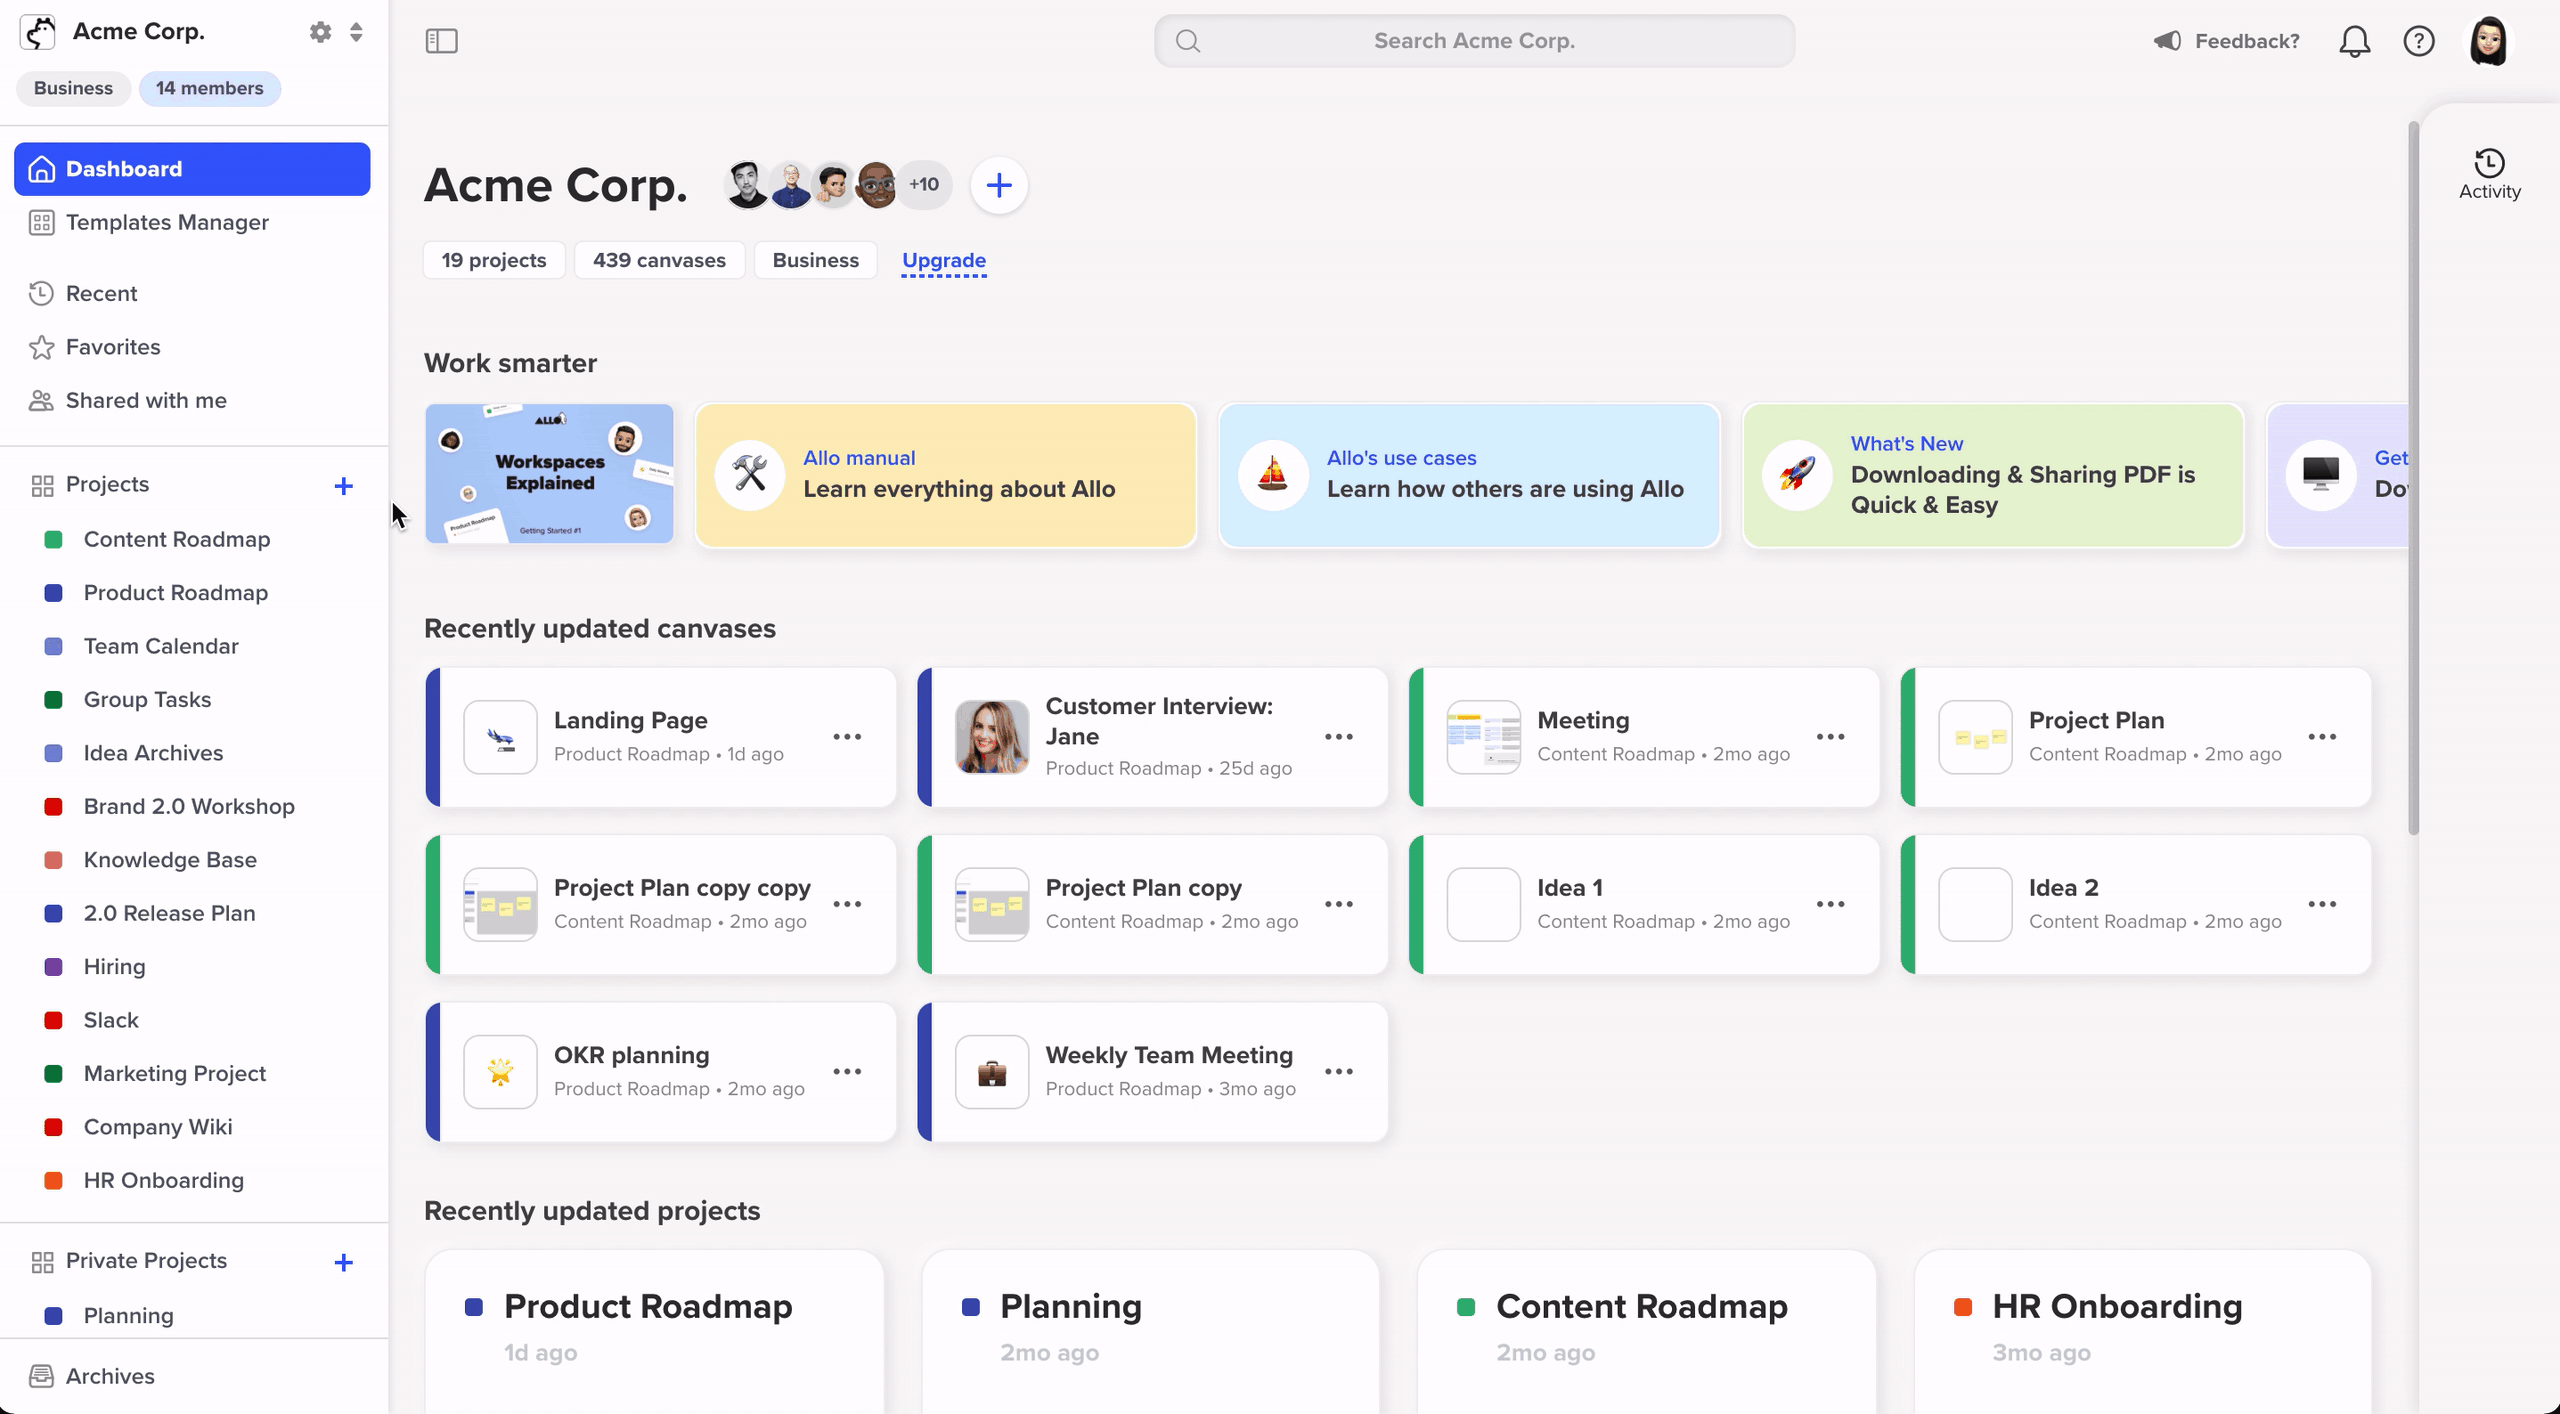Open Product Roadmap recently updated project card
2560x1414 pixels.
coord(655,1332)
